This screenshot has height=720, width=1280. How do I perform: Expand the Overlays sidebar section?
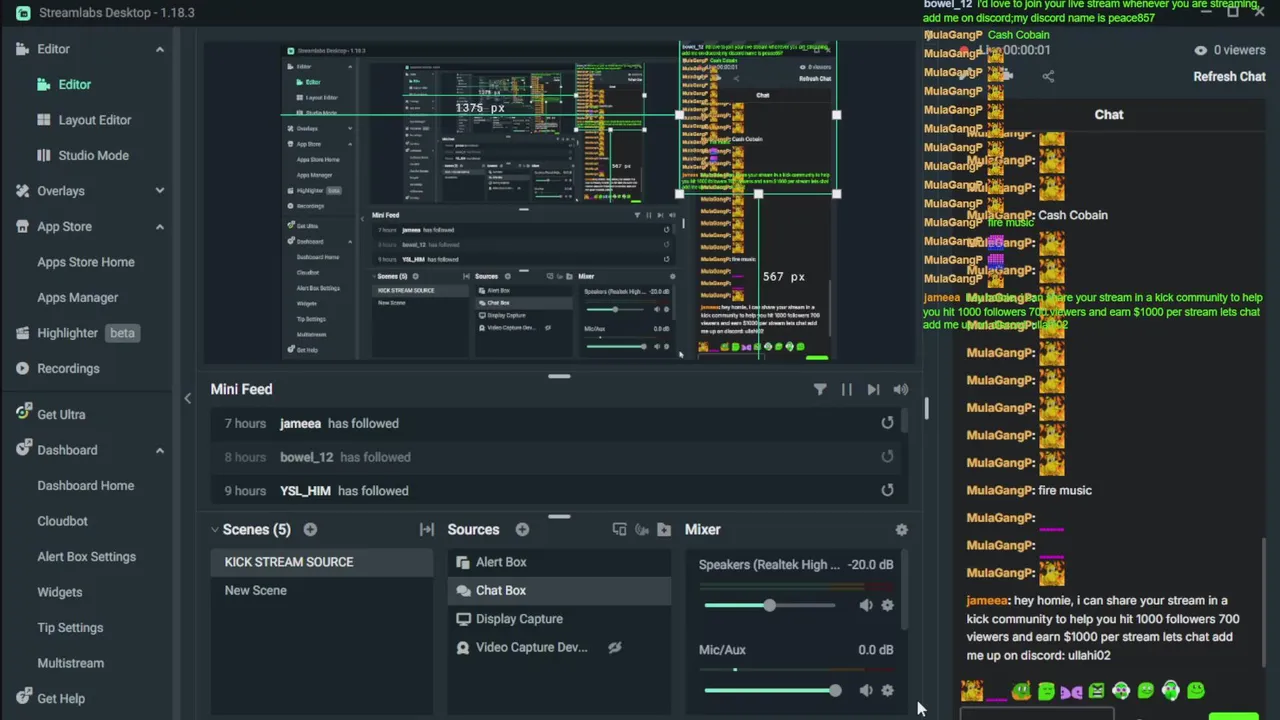point(159,191)
